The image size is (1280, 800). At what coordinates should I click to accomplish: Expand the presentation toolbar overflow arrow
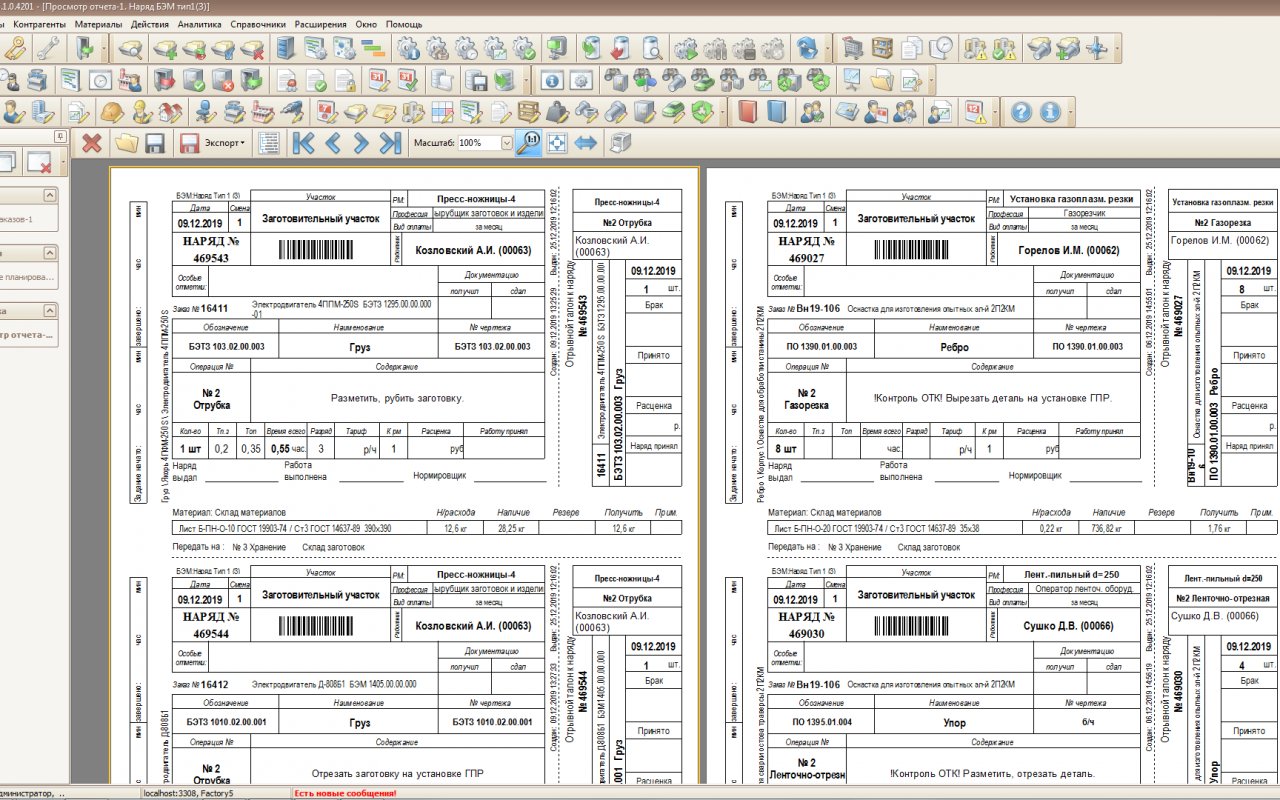point(931,79)
